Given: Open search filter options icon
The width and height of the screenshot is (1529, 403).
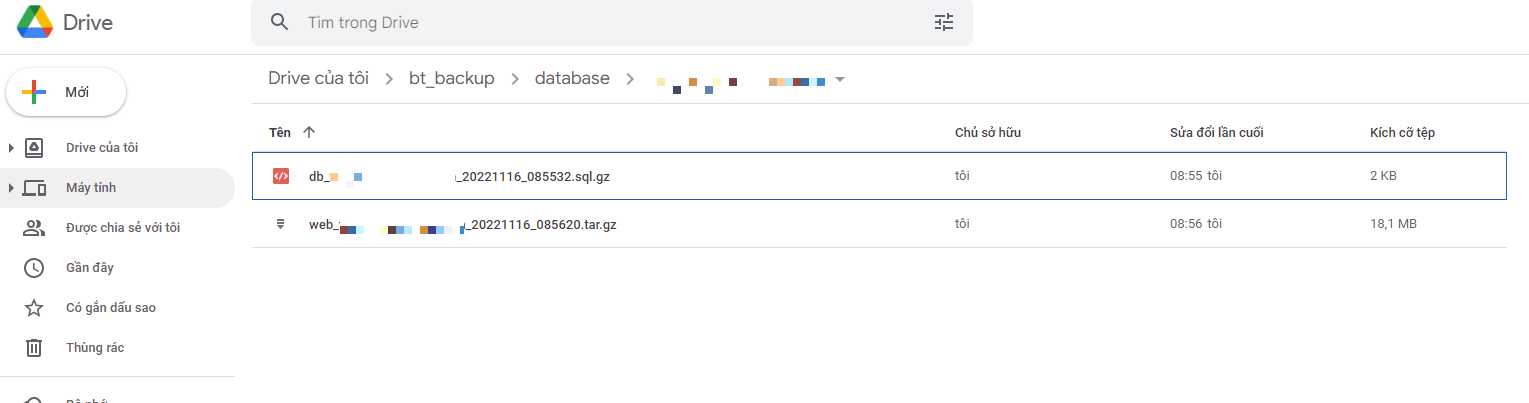Looking at the screenshot, I should (944, 22).
